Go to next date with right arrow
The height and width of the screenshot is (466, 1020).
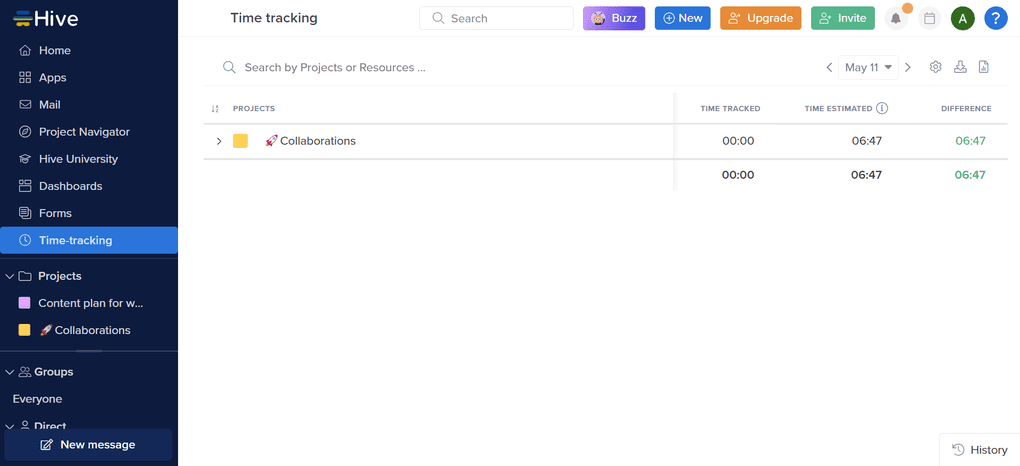pyautogui.click(x=908, y=67)
